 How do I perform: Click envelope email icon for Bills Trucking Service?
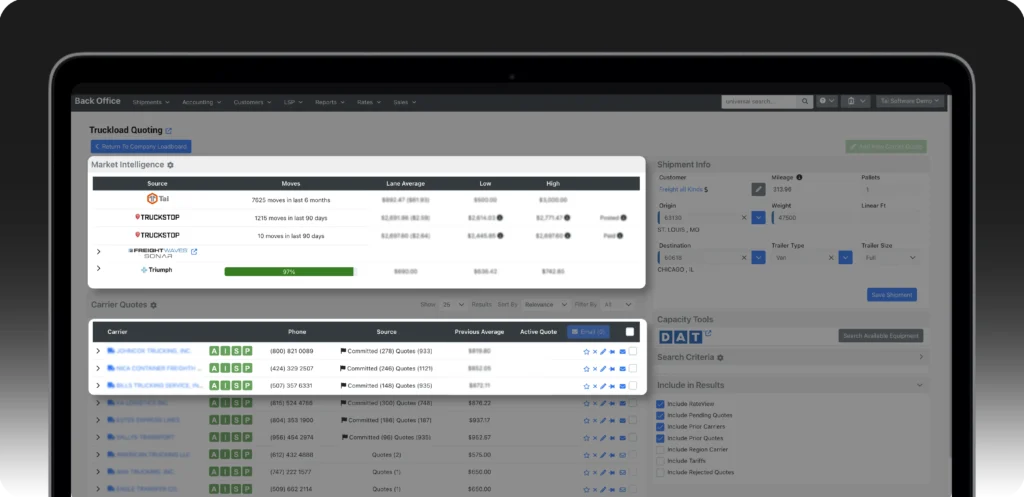coord(621,385)
